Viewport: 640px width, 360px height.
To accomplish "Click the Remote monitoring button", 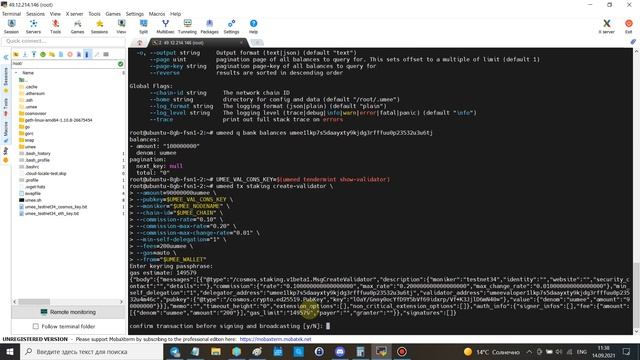I will click(x=69, y=312).
